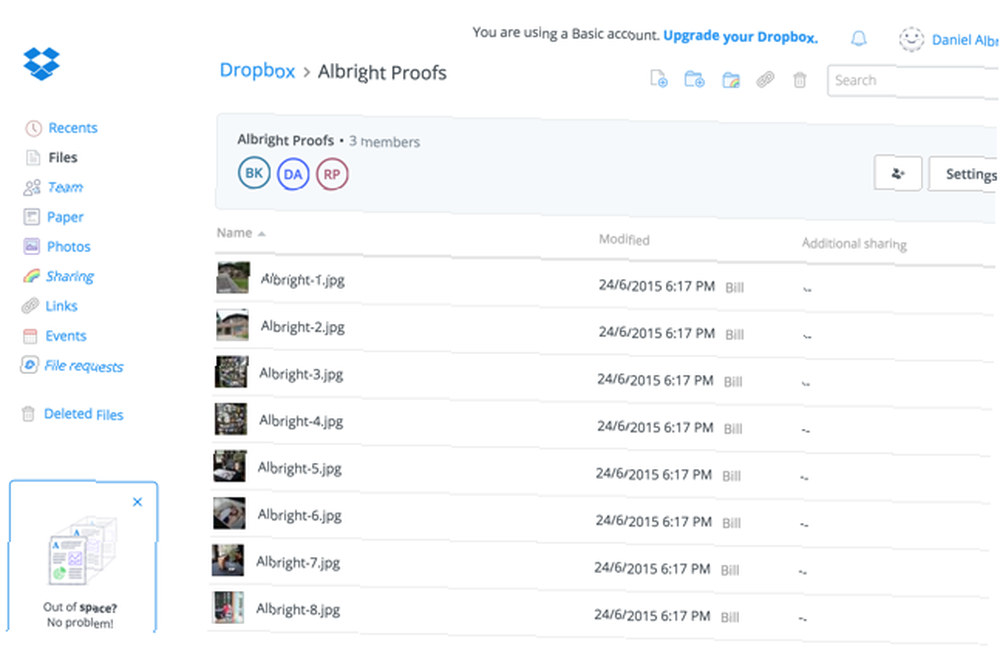1000x650 pixels.
Task: Click the Modified column header
Action: pyautogui.click(x=624, y=240)
